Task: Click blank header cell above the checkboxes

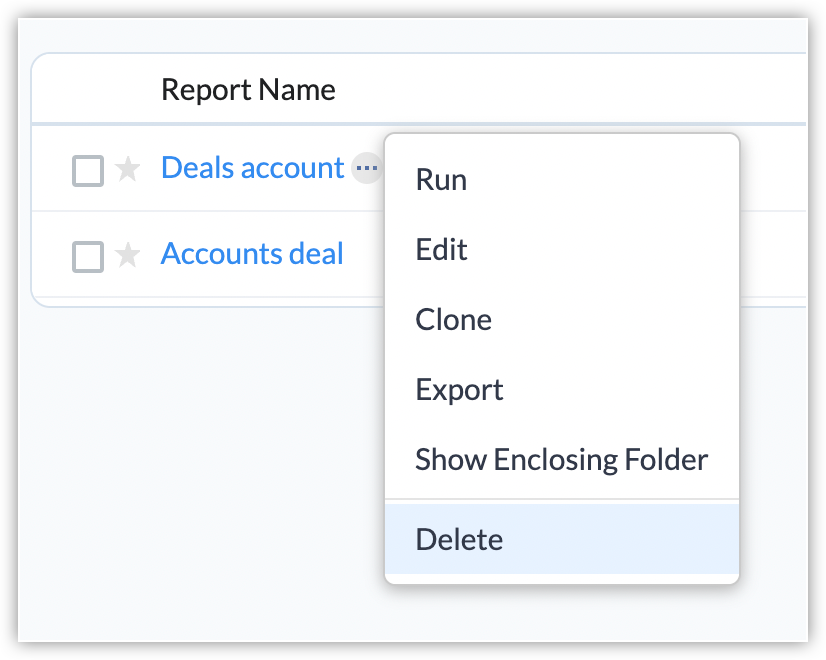Action: click(95, 90)
